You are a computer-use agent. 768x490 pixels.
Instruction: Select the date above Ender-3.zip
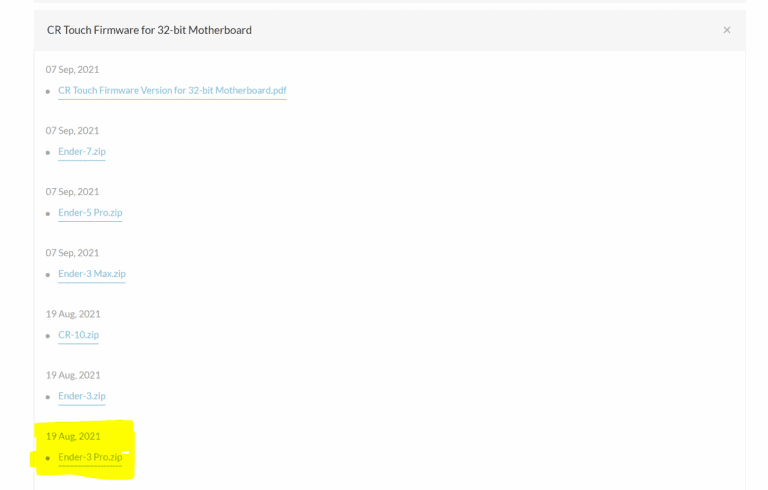[73, 375]
